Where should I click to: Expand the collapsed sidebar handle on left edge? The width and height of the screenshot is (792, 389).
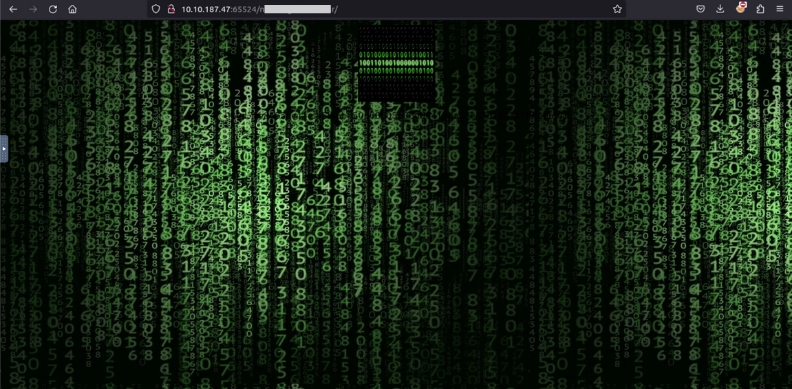(x=4, y=149)
